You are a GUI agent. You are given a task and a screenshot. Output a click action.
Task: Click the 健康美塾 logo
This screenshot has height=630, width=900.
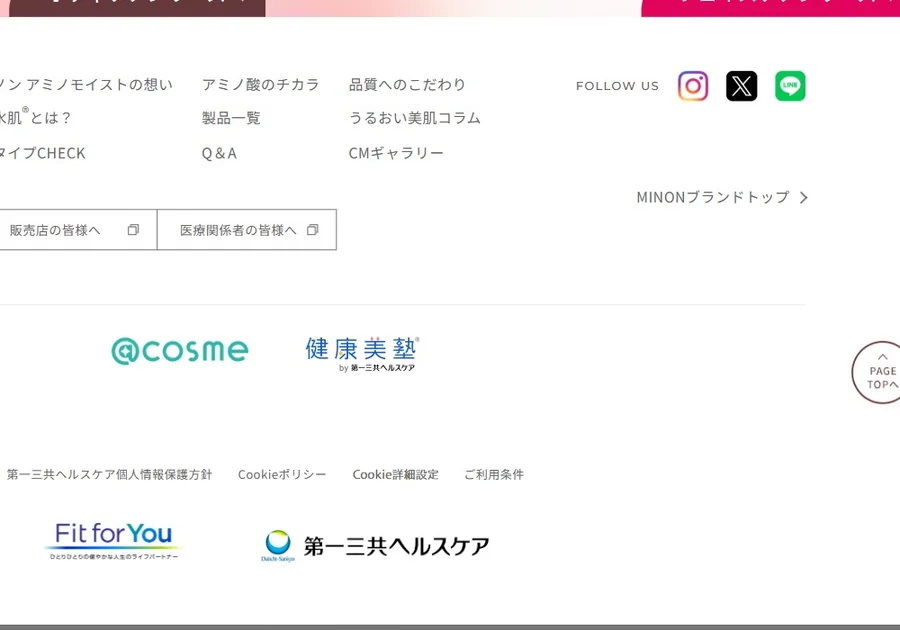click(362, 354)
